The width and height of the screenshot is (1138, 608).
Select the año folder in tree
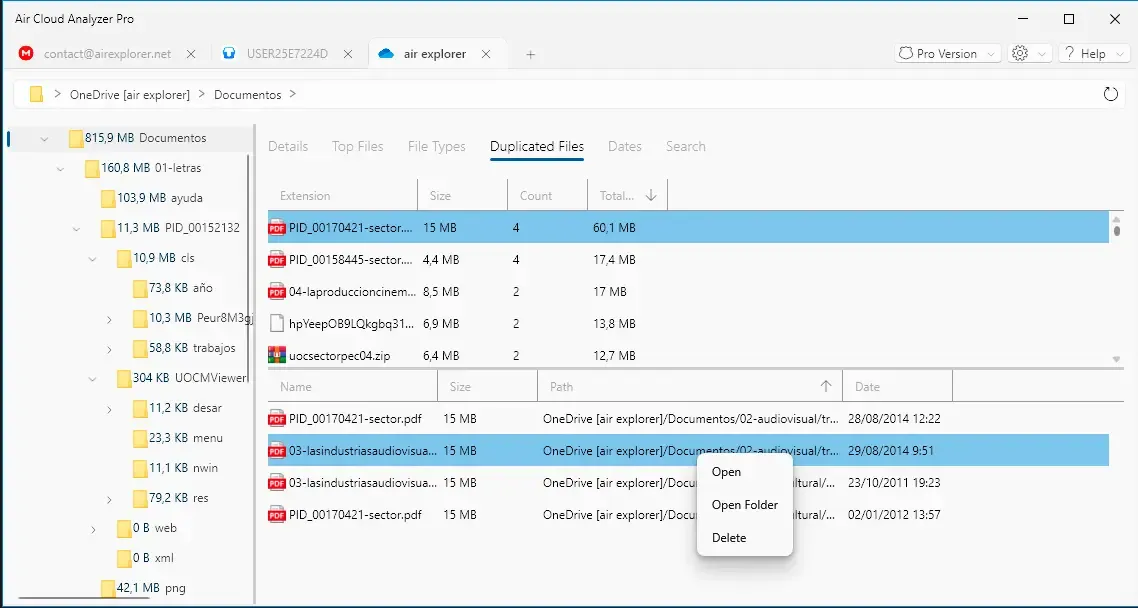pyautogui.click(x=173, y=288)
